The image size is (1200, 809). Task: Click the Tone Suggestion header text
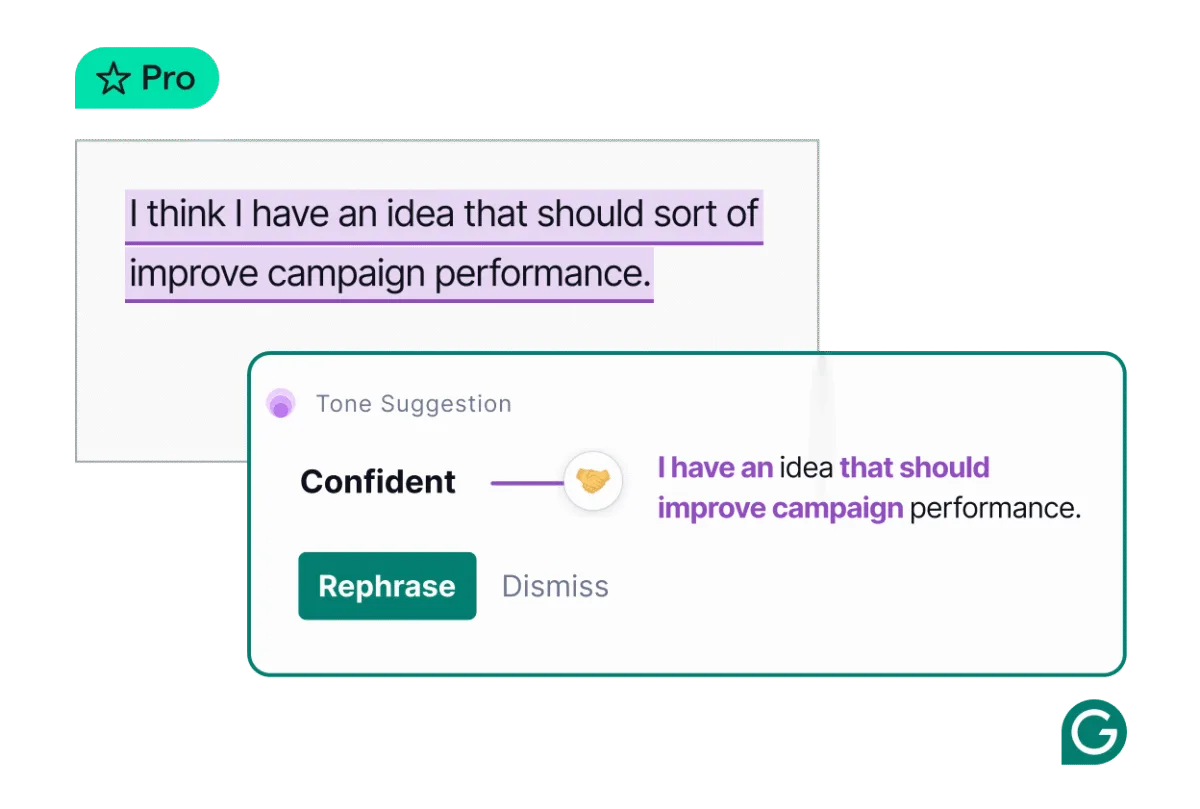pos(413,404)
